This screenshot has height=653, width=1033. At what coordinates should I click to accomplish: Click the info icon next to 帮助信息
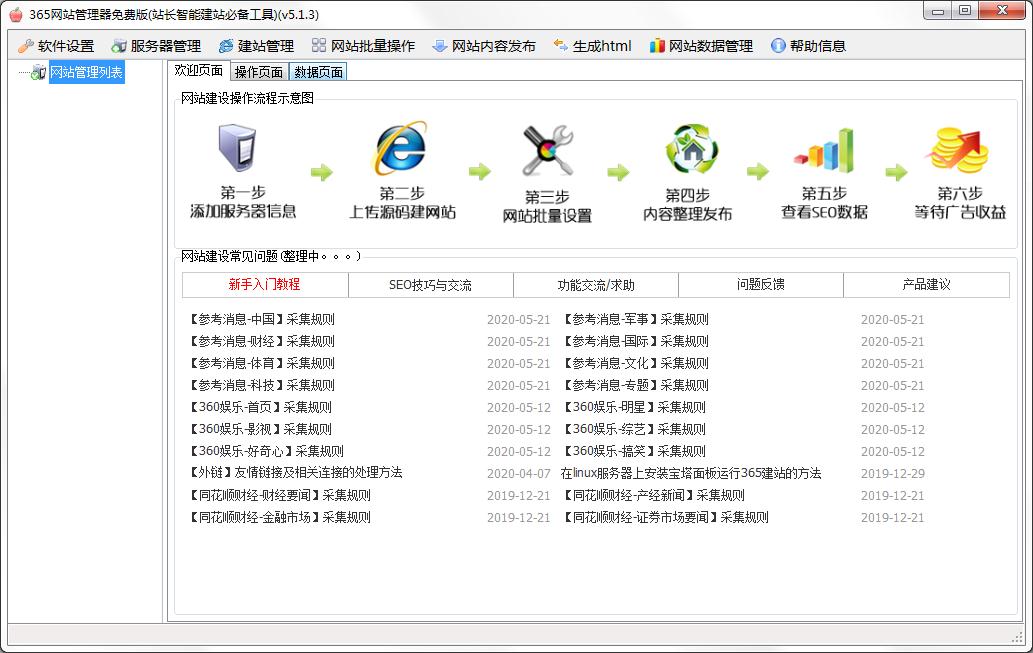(x=778, y=46)
